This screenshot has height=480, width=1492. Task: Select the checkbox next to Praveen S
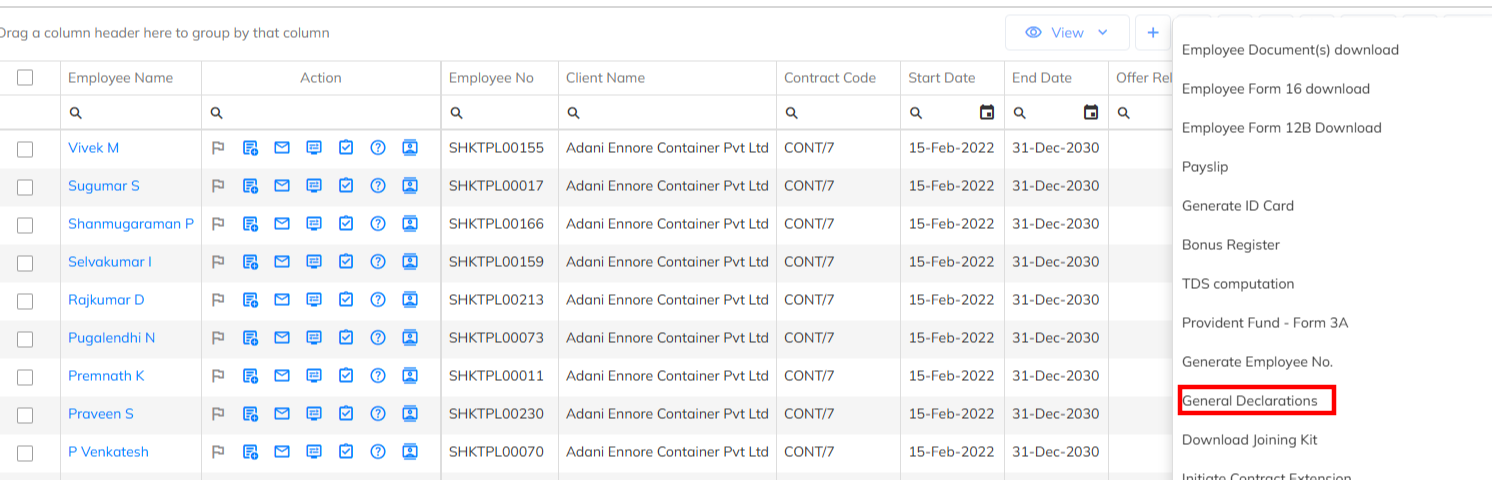pos(25,415)
